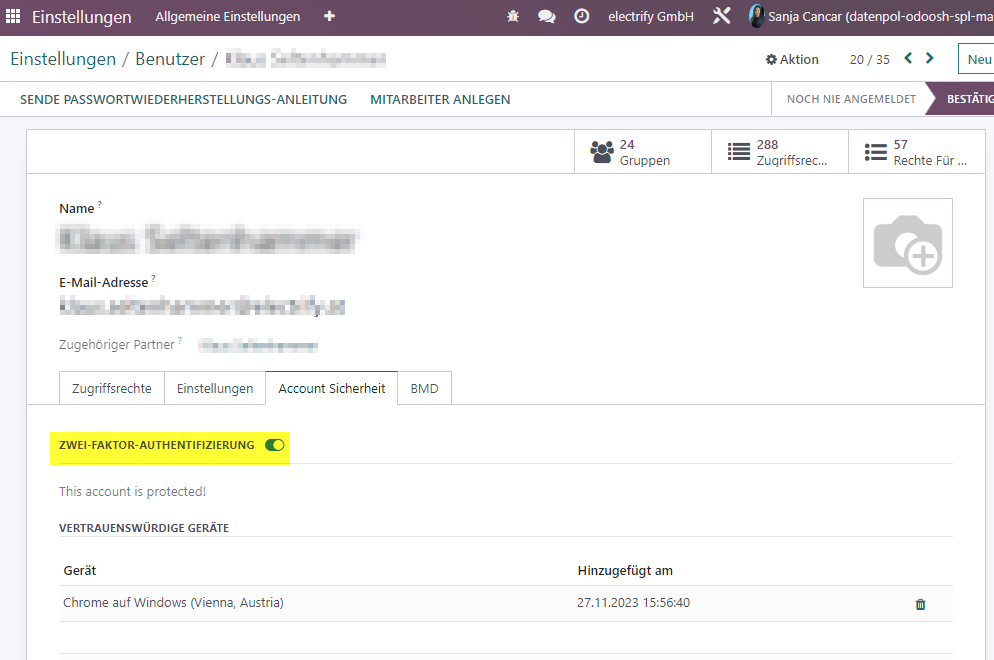
Task: Click the Mitarbeiter anlegen button
Action: (x=440, y=100)
